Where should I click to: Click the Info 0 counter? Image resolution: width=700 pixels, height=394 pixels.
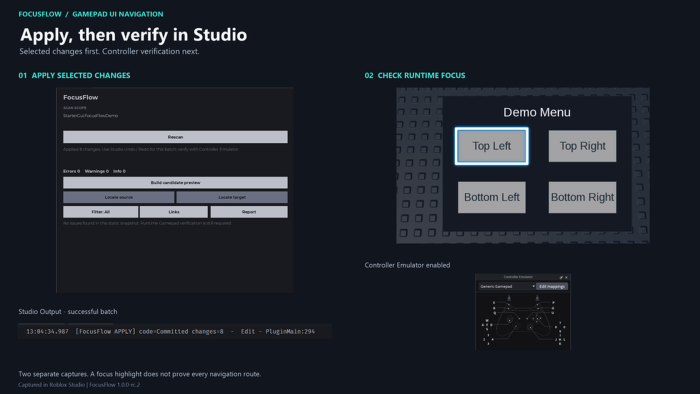pyautogui.click(x=119, y=171)
